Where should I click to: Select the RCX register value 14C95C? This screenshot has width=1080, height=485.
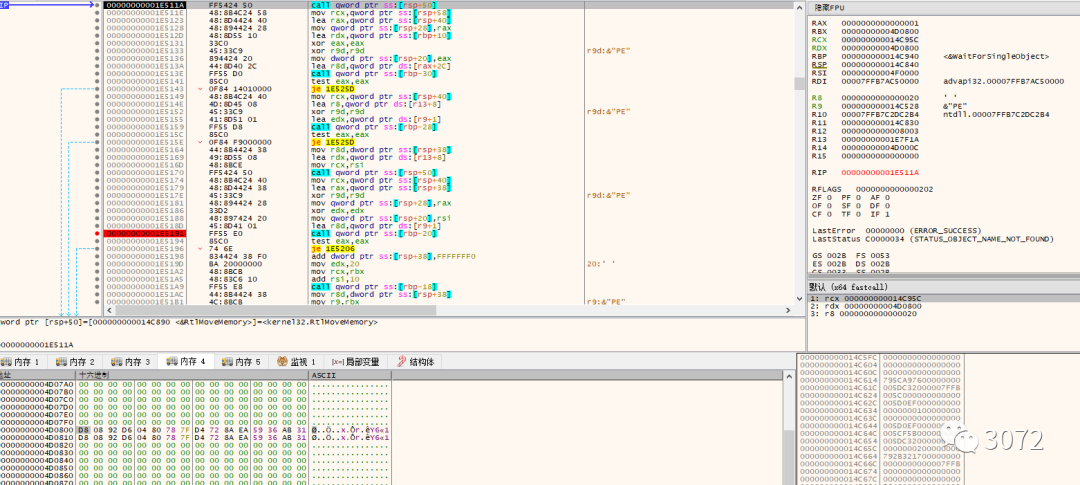pos(879,39)
